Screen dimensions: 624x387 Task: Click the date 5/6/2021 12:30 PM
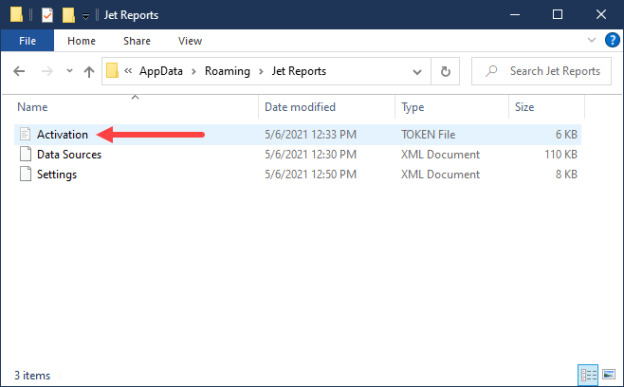point(310,154)
